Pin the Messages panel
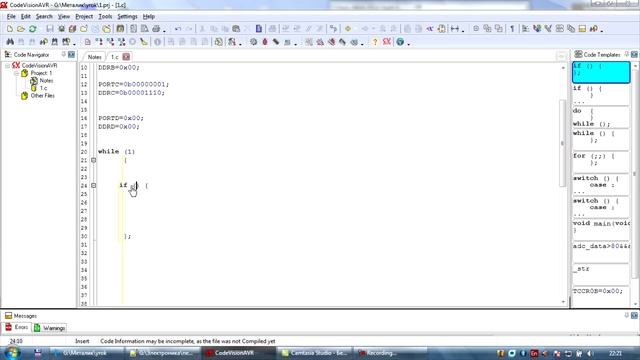Image resolution: width=640 pixels, height=360 pixels. click(627, 316)
